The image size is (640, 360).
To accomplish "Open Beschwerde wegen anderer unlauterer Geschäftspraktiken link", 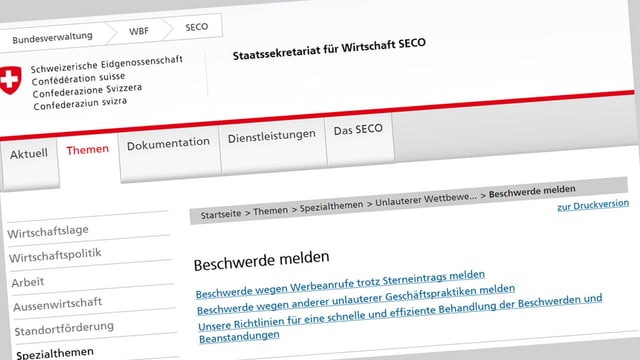I will coord(356,299).
